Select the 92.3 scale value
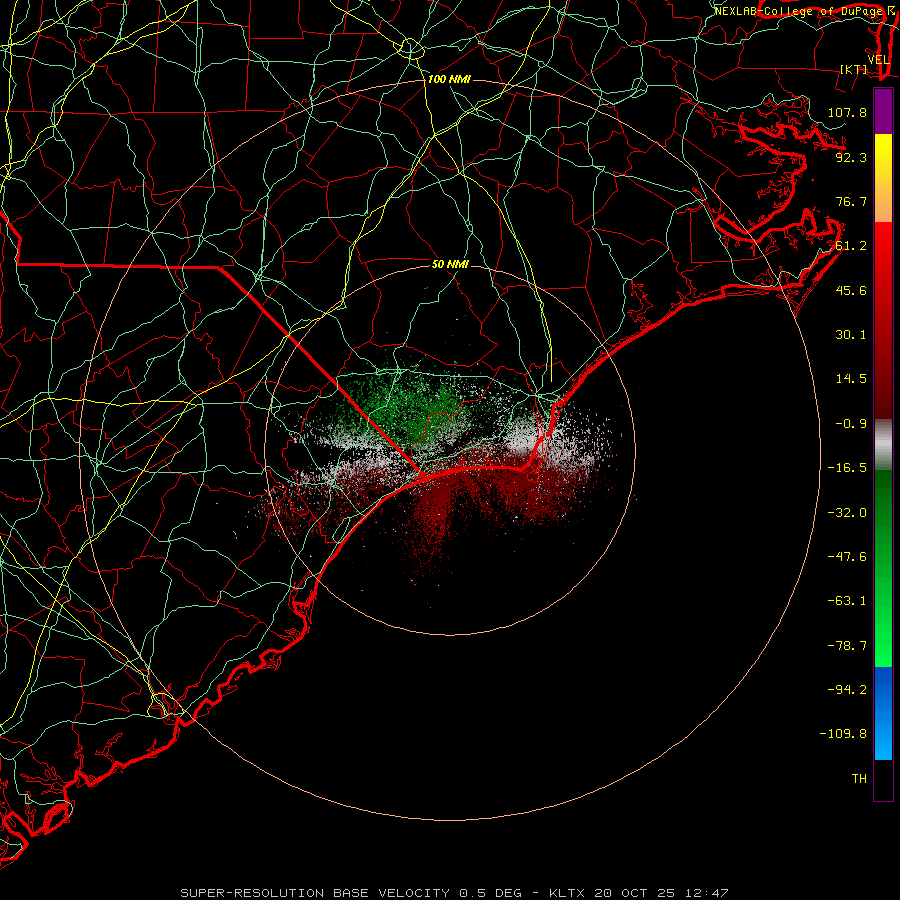Screen dimensions: 900x900 point(851,157)
